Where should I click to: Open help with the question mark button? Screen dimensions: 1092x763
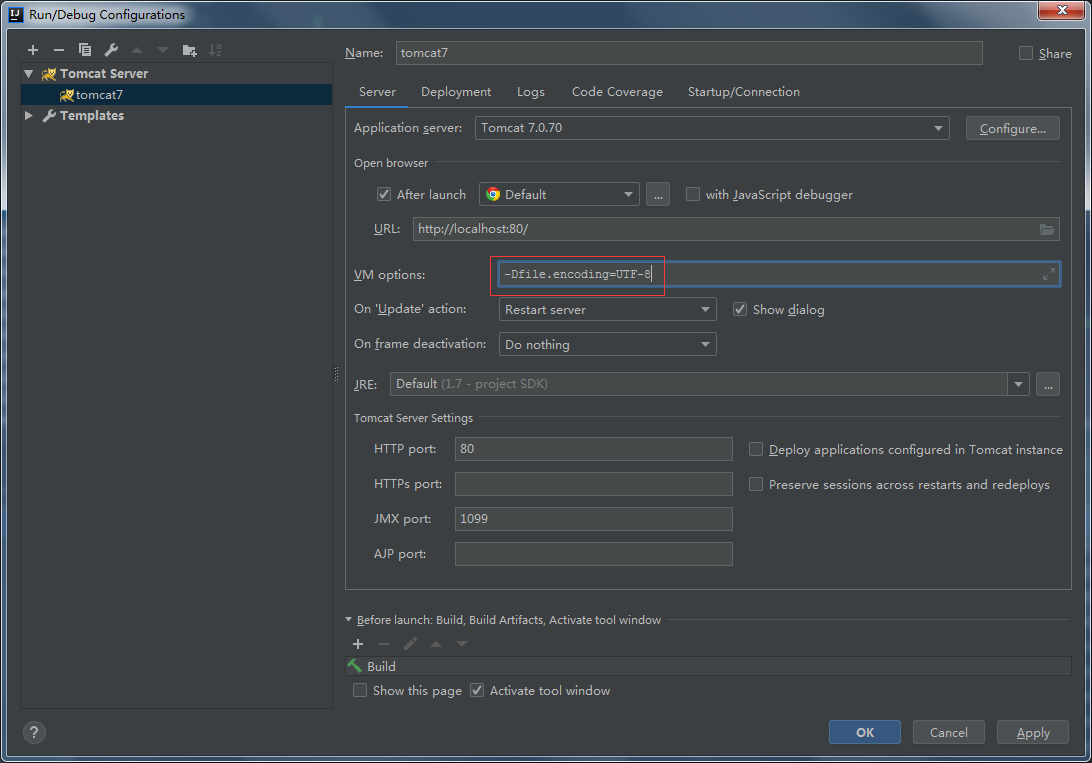[34, 732]
